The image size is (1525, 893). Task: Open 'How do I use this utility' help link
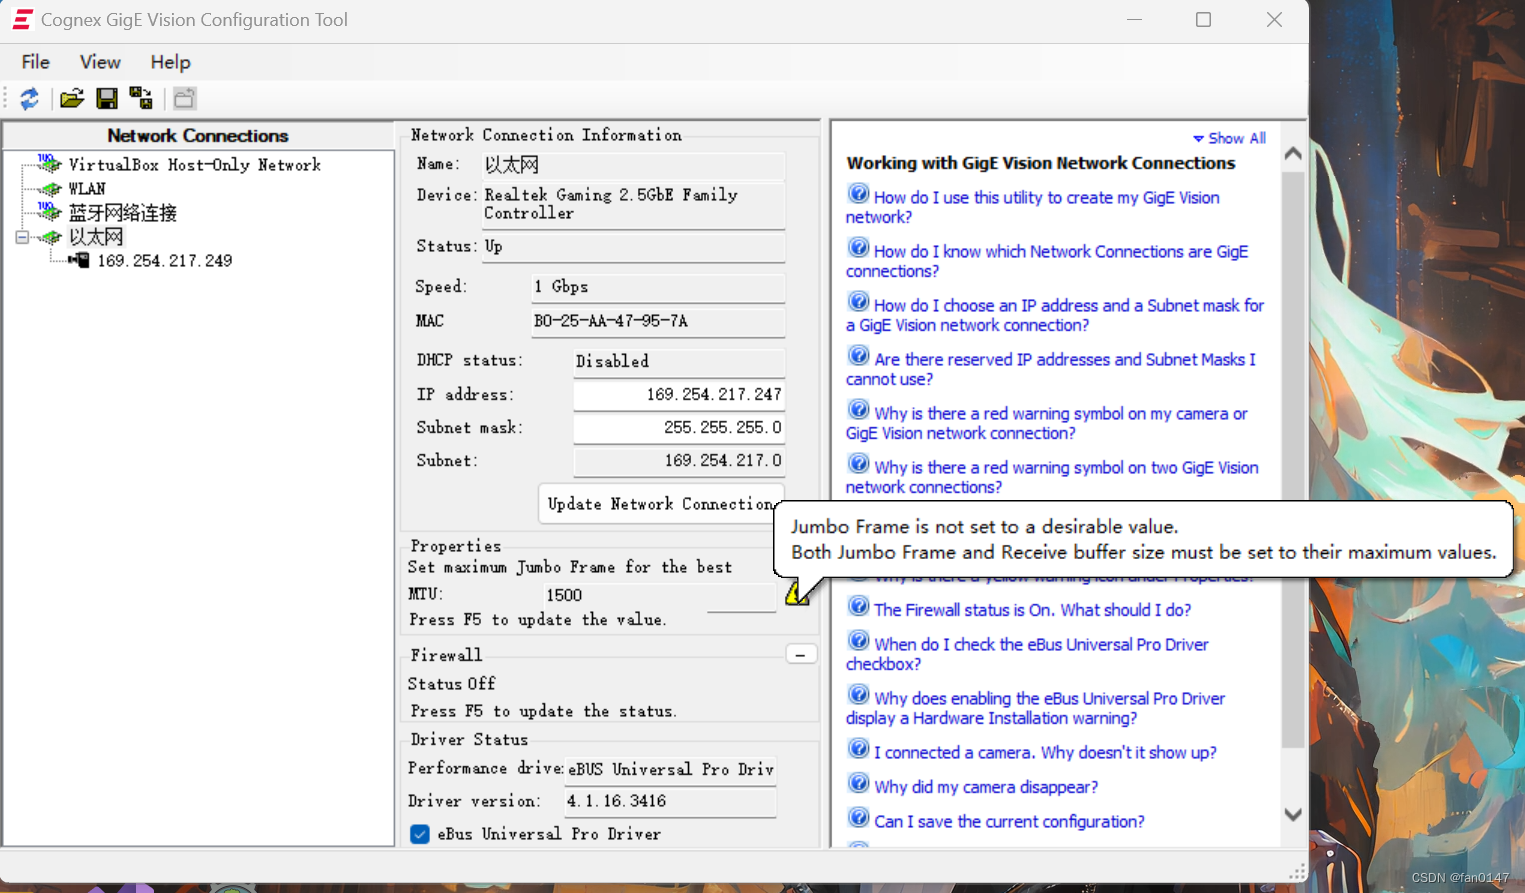pos(1033,207)
